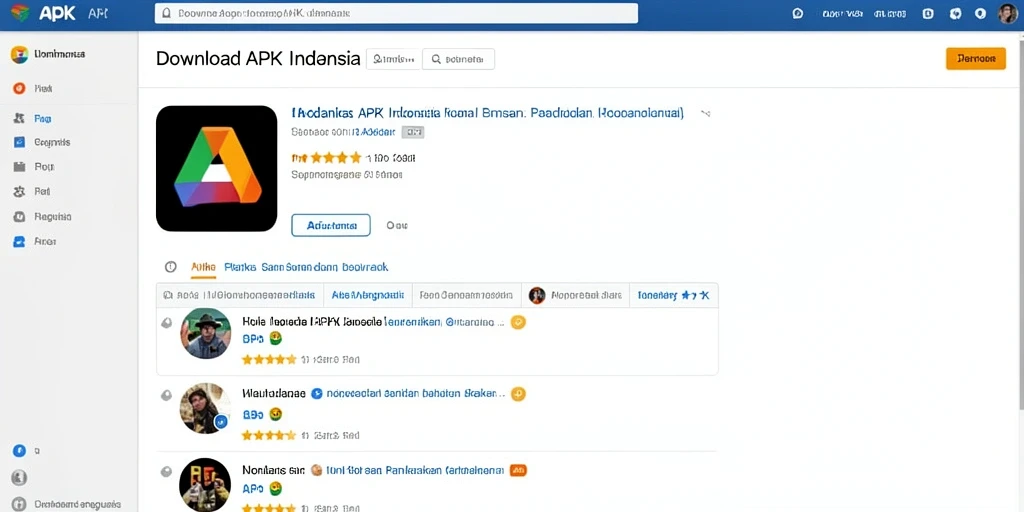Click the orange 'Ad' badge on third review

[x=518, y=470]
